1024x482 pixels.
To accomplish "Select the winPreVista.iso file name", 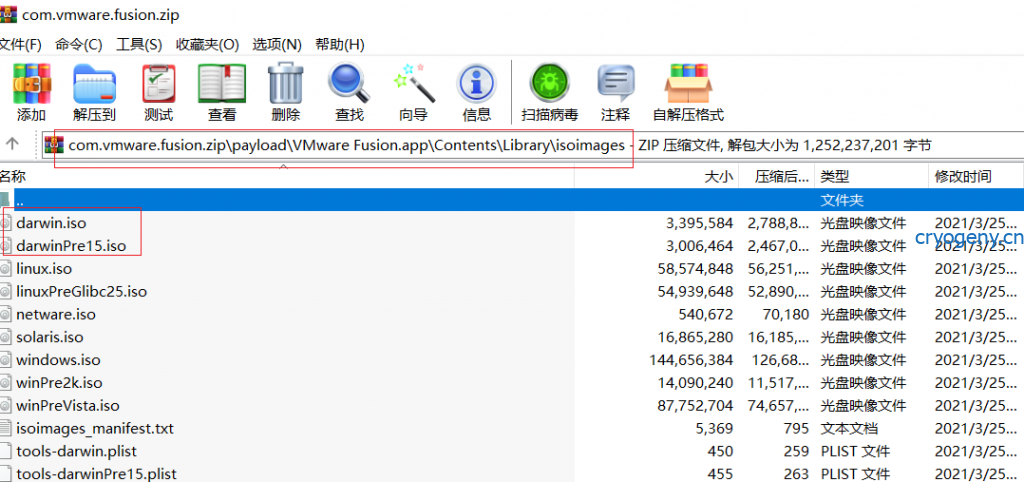I will 68,406.
